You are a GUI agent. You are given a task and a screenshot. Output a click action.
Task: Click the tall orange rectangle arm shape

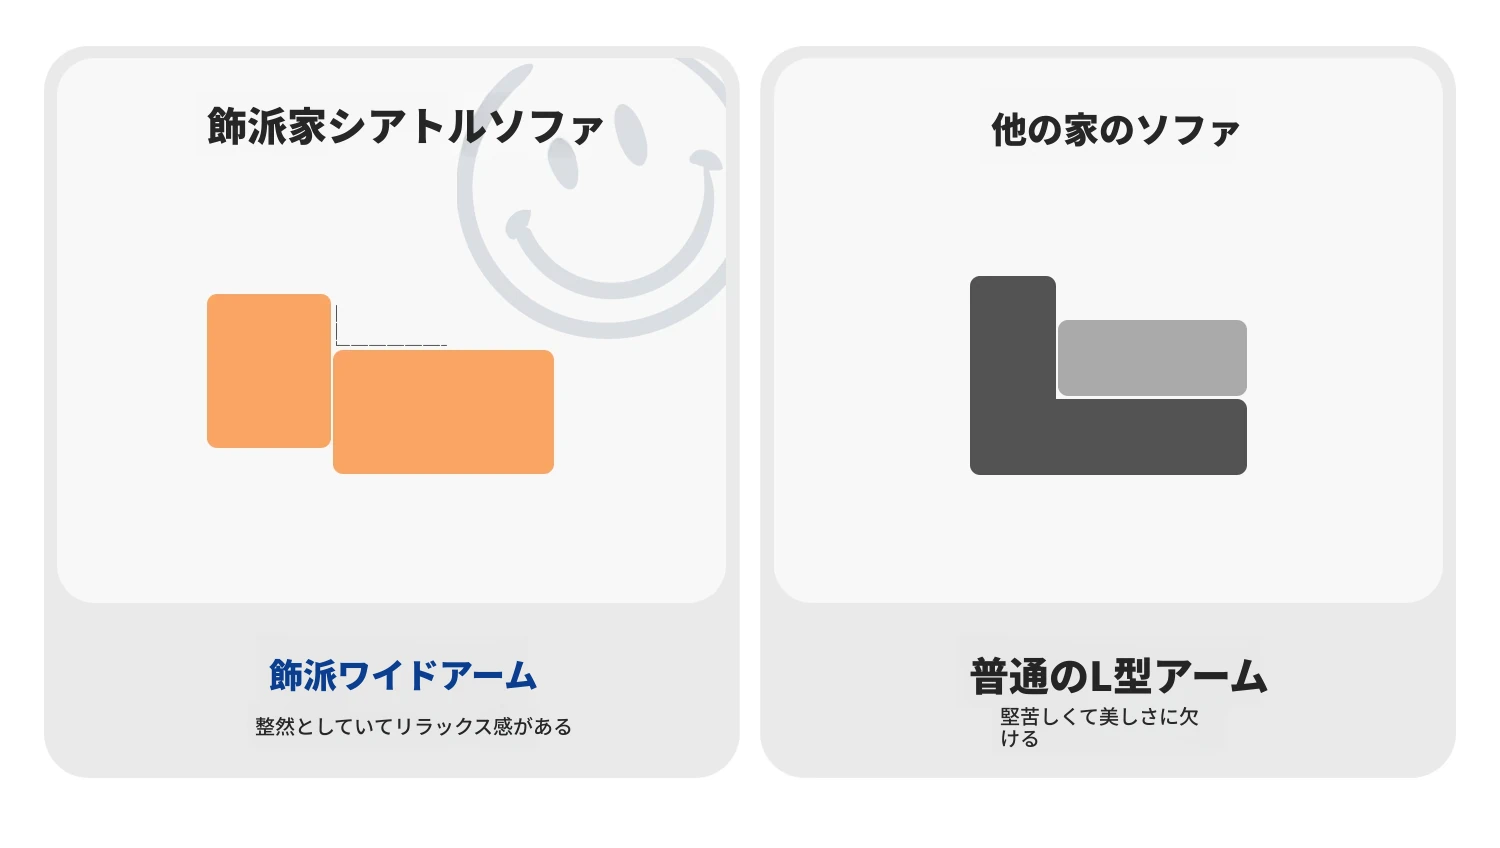269,371
